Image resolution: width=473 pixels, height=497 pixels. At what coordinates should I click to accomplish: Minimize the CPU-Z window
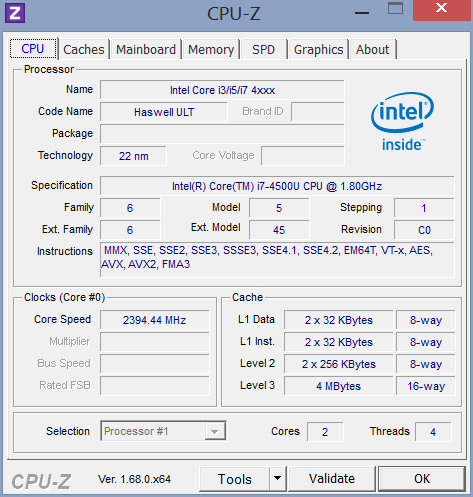[x=362, y=13]
